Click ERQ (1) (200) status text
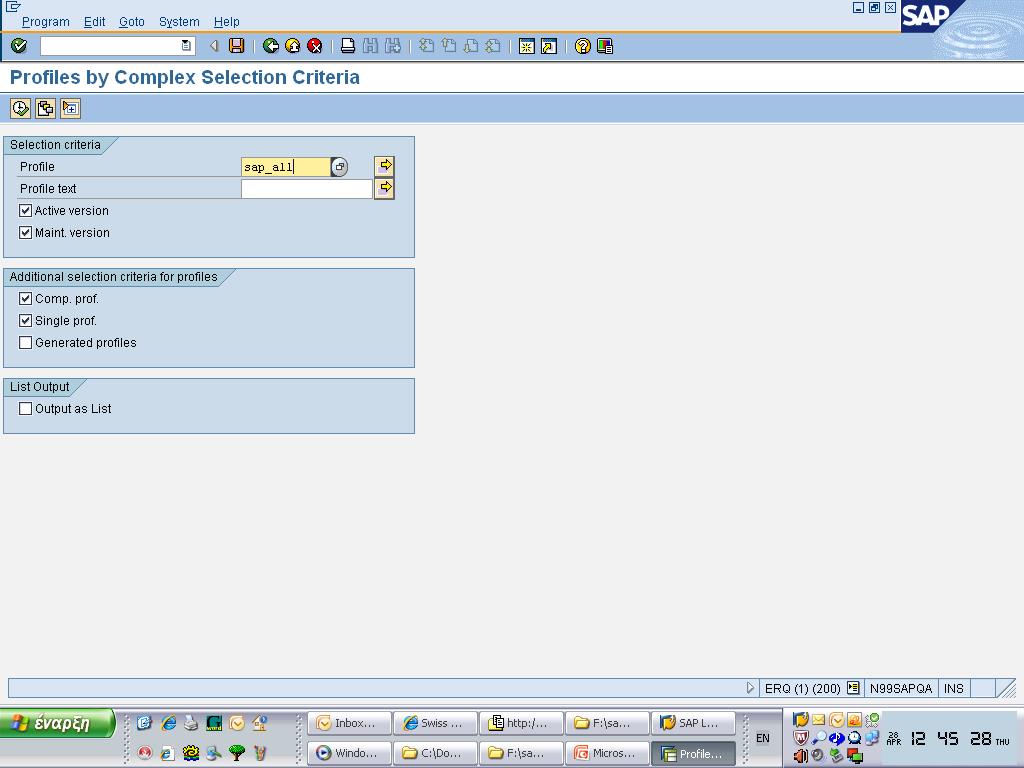 click(x=803, y=688)
